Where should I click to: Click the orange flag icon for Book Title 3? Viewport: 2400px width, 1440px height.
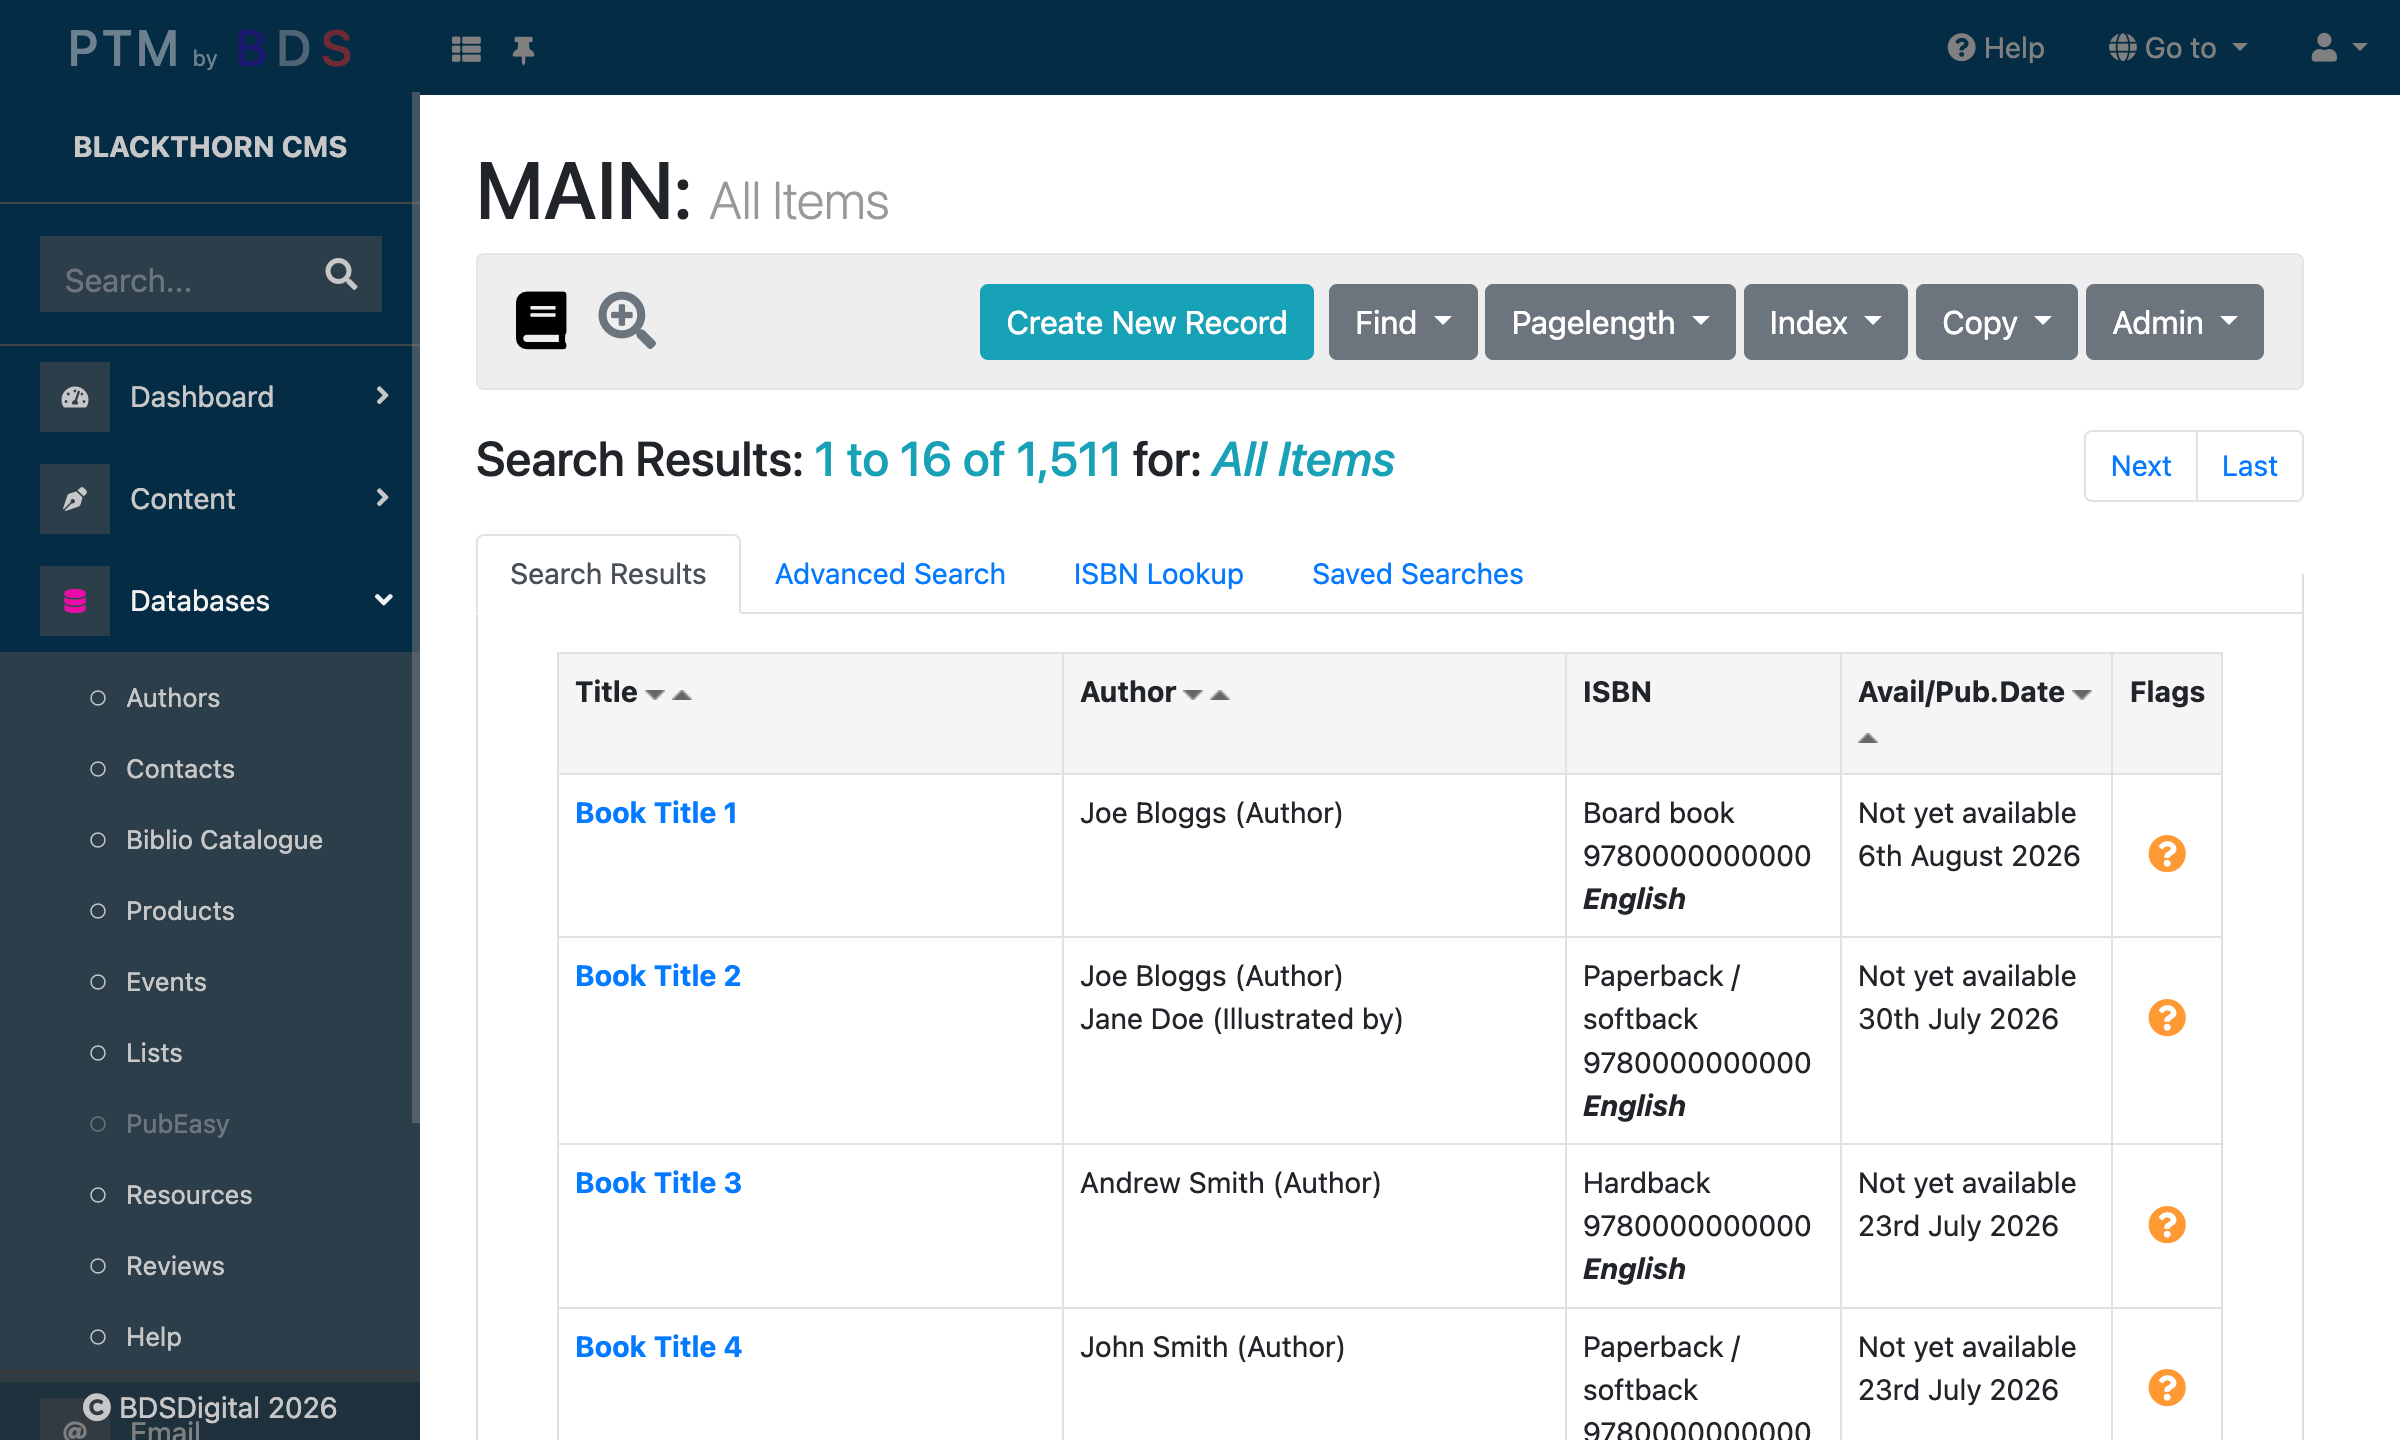click(x=2166, y=1223)
